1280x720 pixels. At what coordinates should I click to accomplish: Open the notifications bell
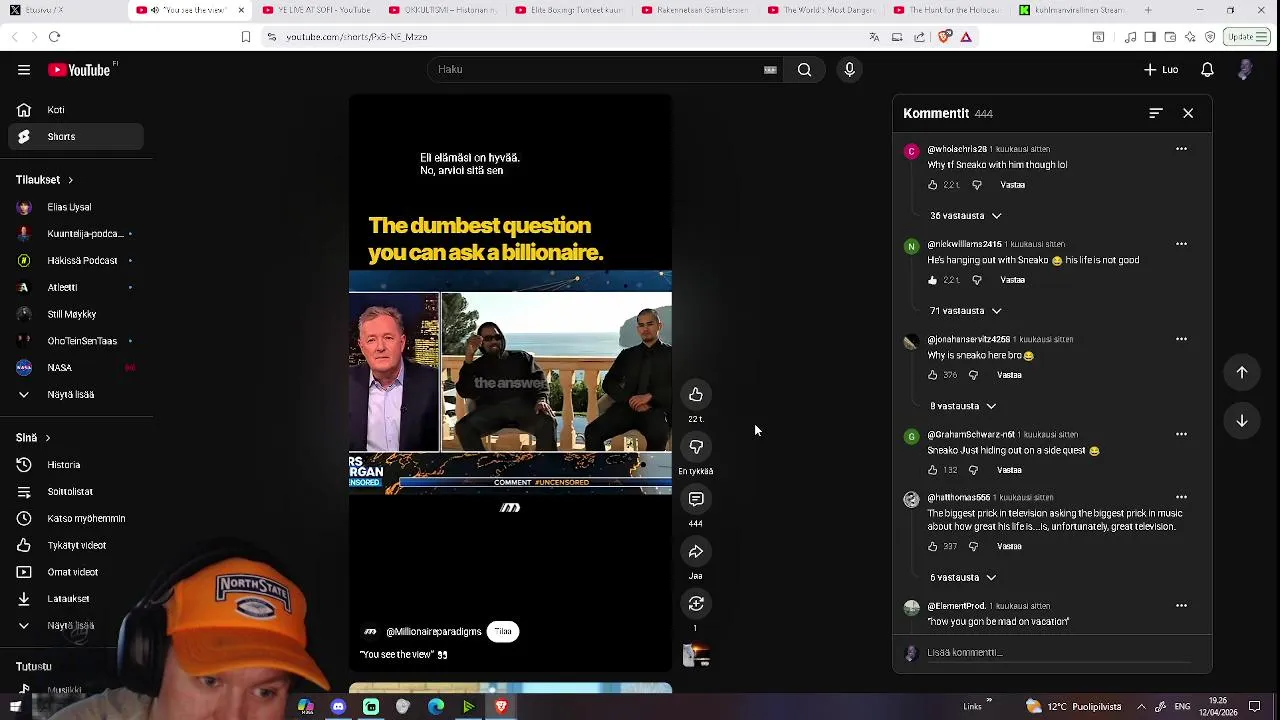pyautogui.click(x=1207, y=70)
